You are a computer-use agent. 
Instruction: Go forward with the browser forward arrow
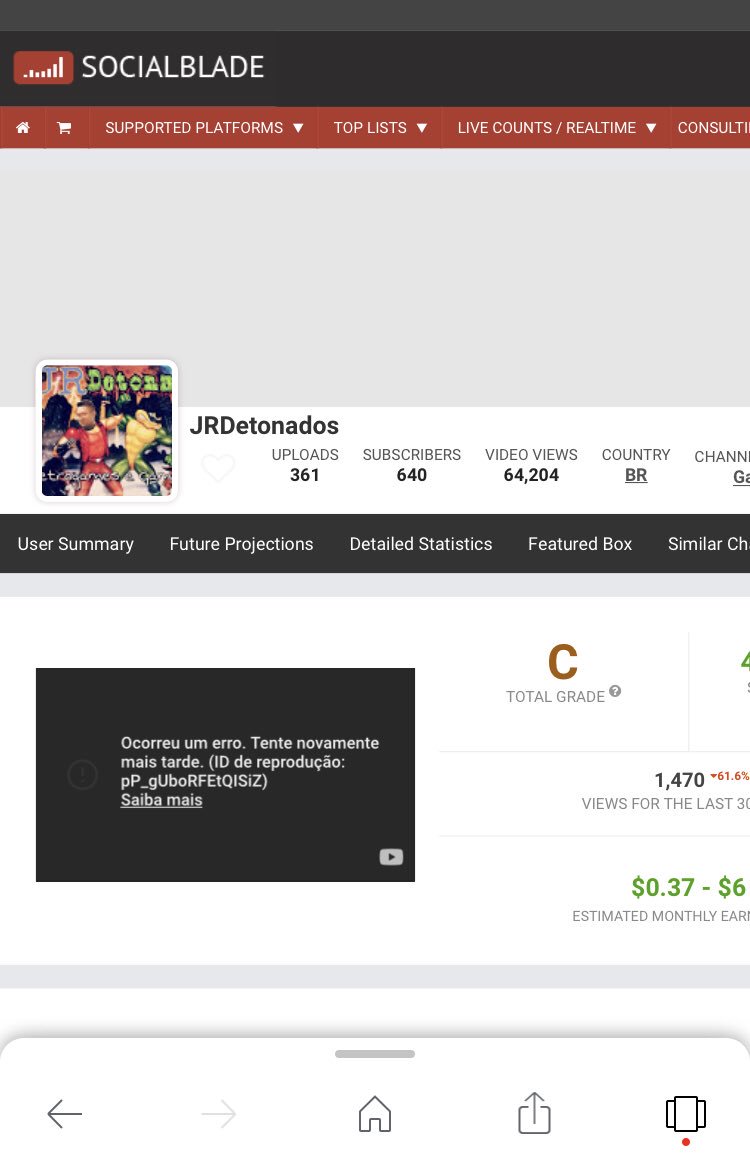(x=219, y=1114)
